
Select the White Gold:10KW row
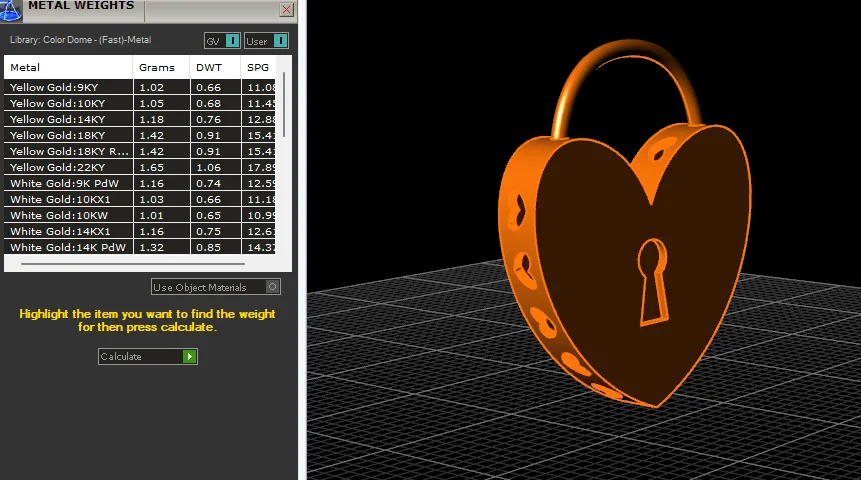(140, 215)
